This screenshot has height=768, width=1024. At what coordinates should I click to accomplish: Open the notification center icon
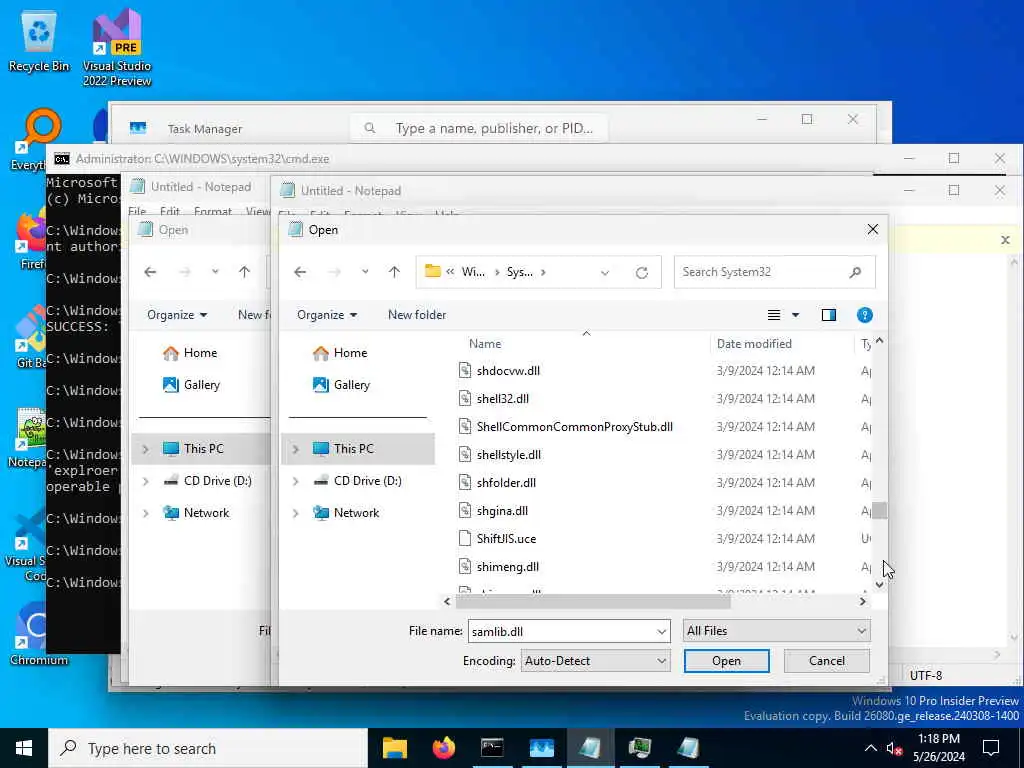[x=991, y=748]
